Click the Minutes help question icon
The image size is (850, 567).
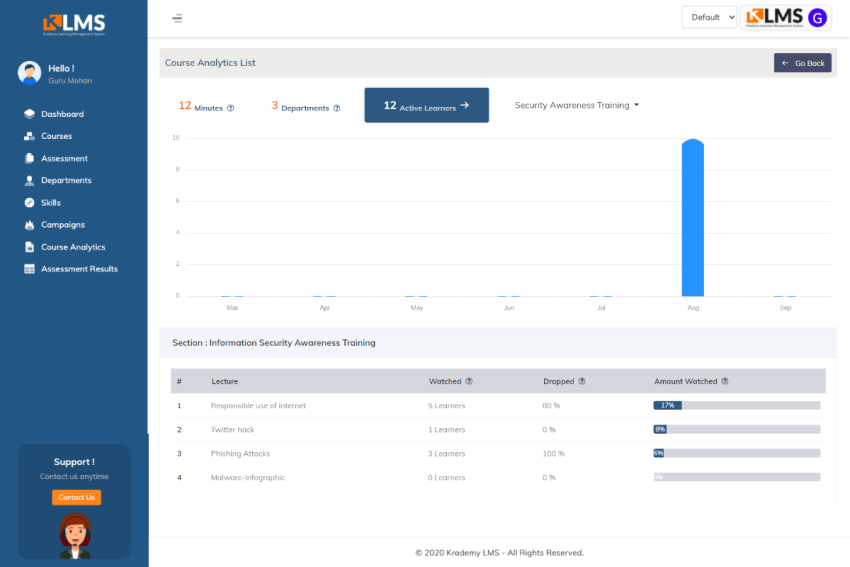(x=230, y=108)
